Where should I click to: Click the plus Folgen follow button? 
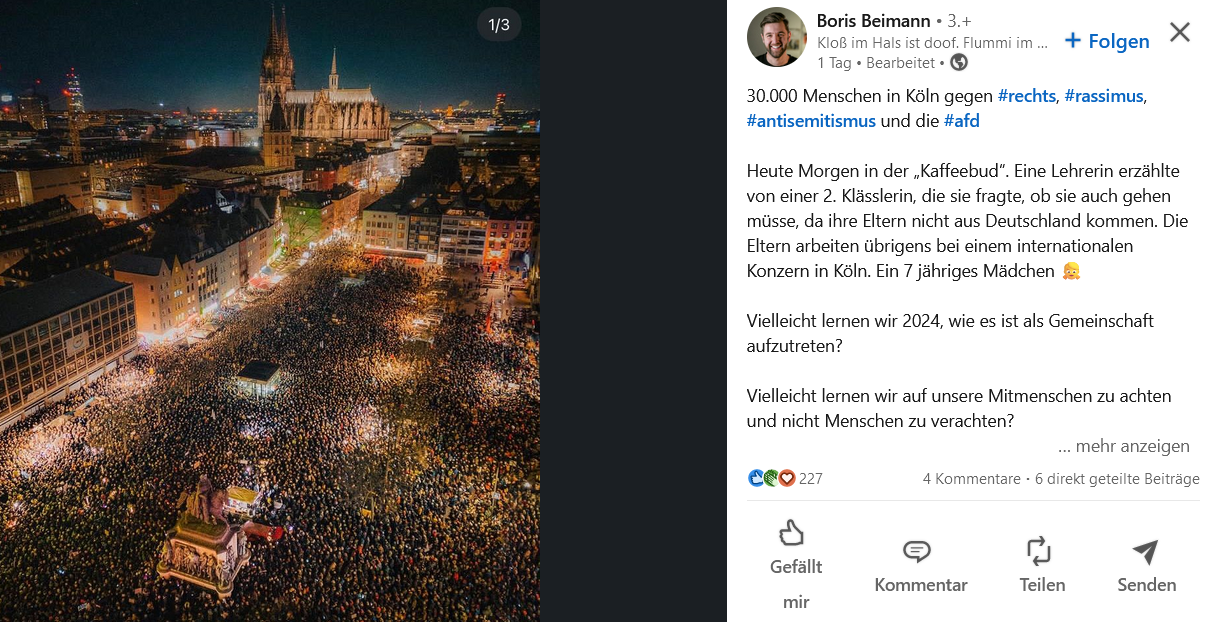(1107, 41)
